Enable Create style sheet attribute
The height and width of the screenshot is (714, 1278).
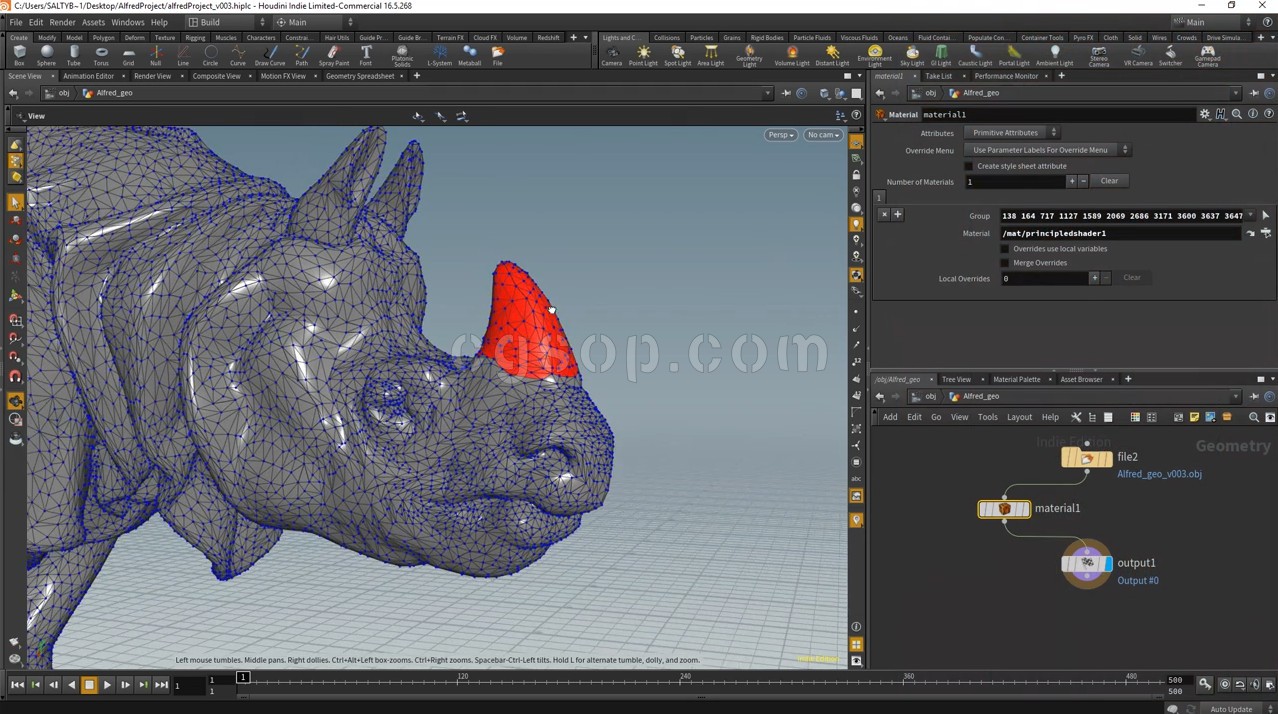(968, 166)
